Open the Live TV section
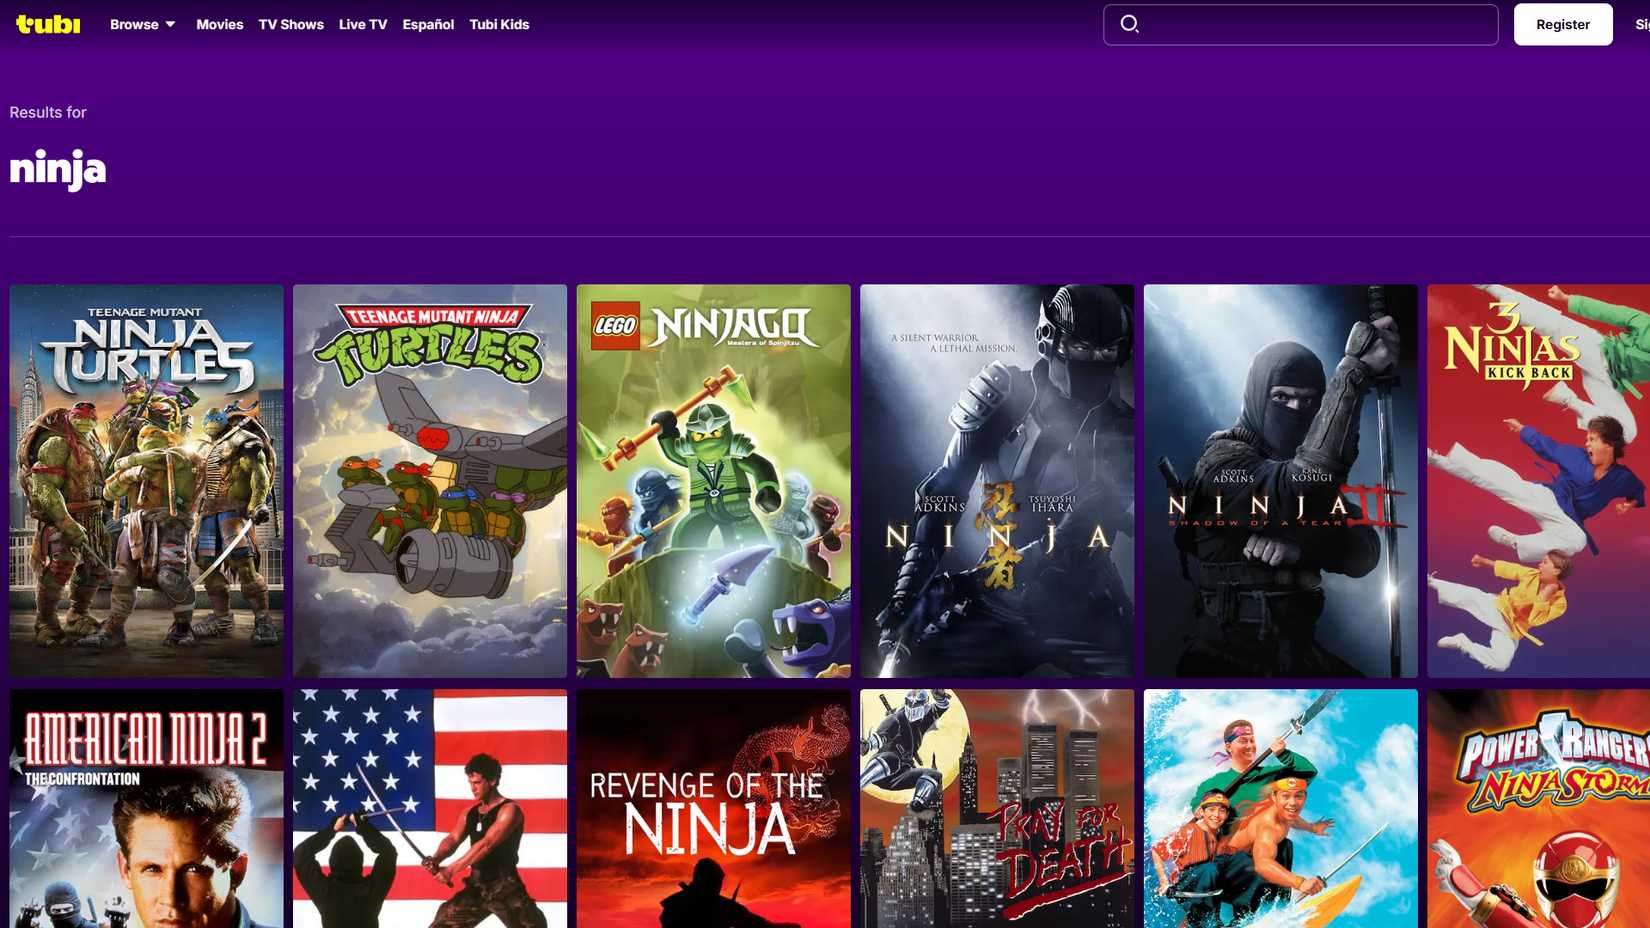1650x928 pixels. 362,24
